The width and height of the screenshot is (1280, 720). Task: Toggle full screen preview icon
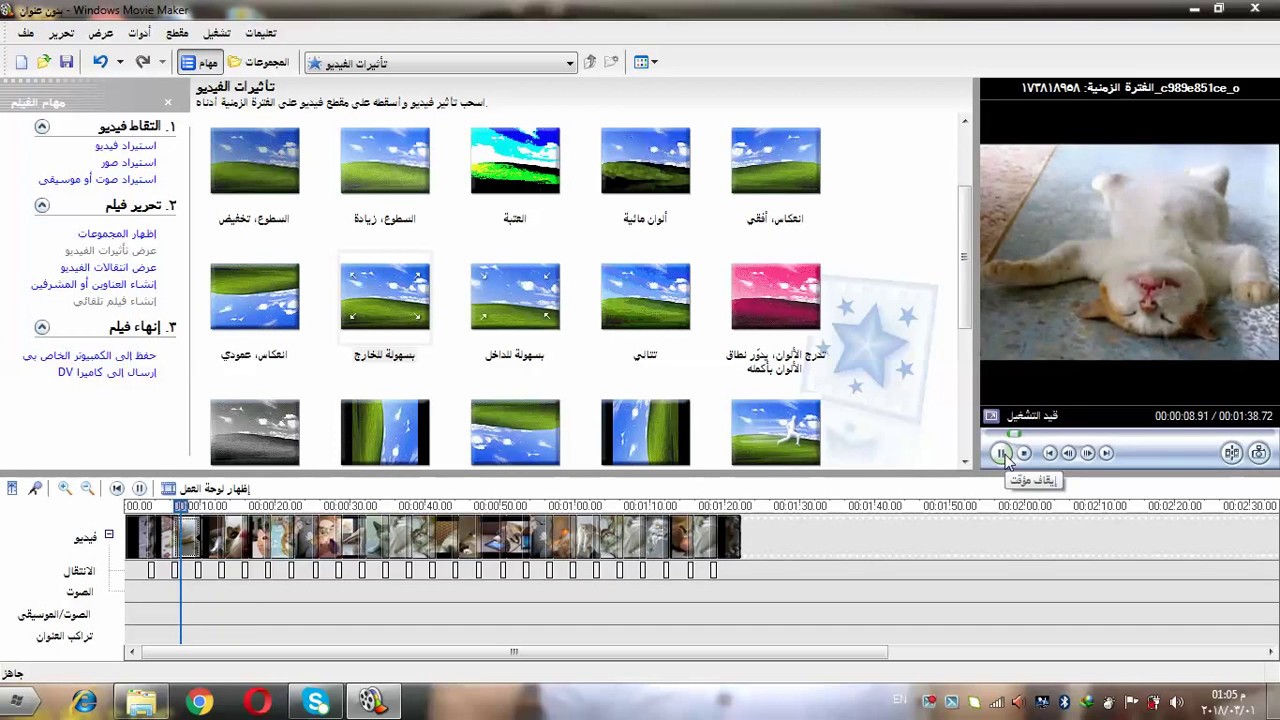click(991, 416)
